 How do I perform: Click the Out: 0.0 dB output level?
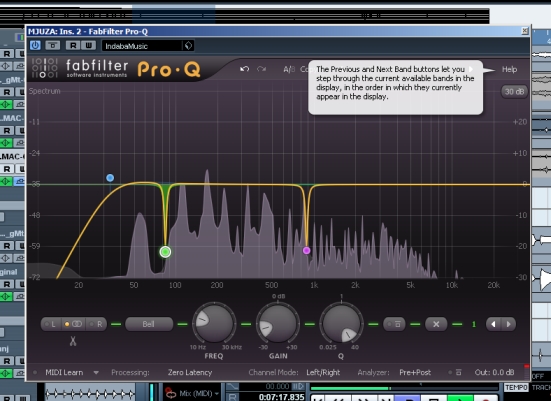494,372
